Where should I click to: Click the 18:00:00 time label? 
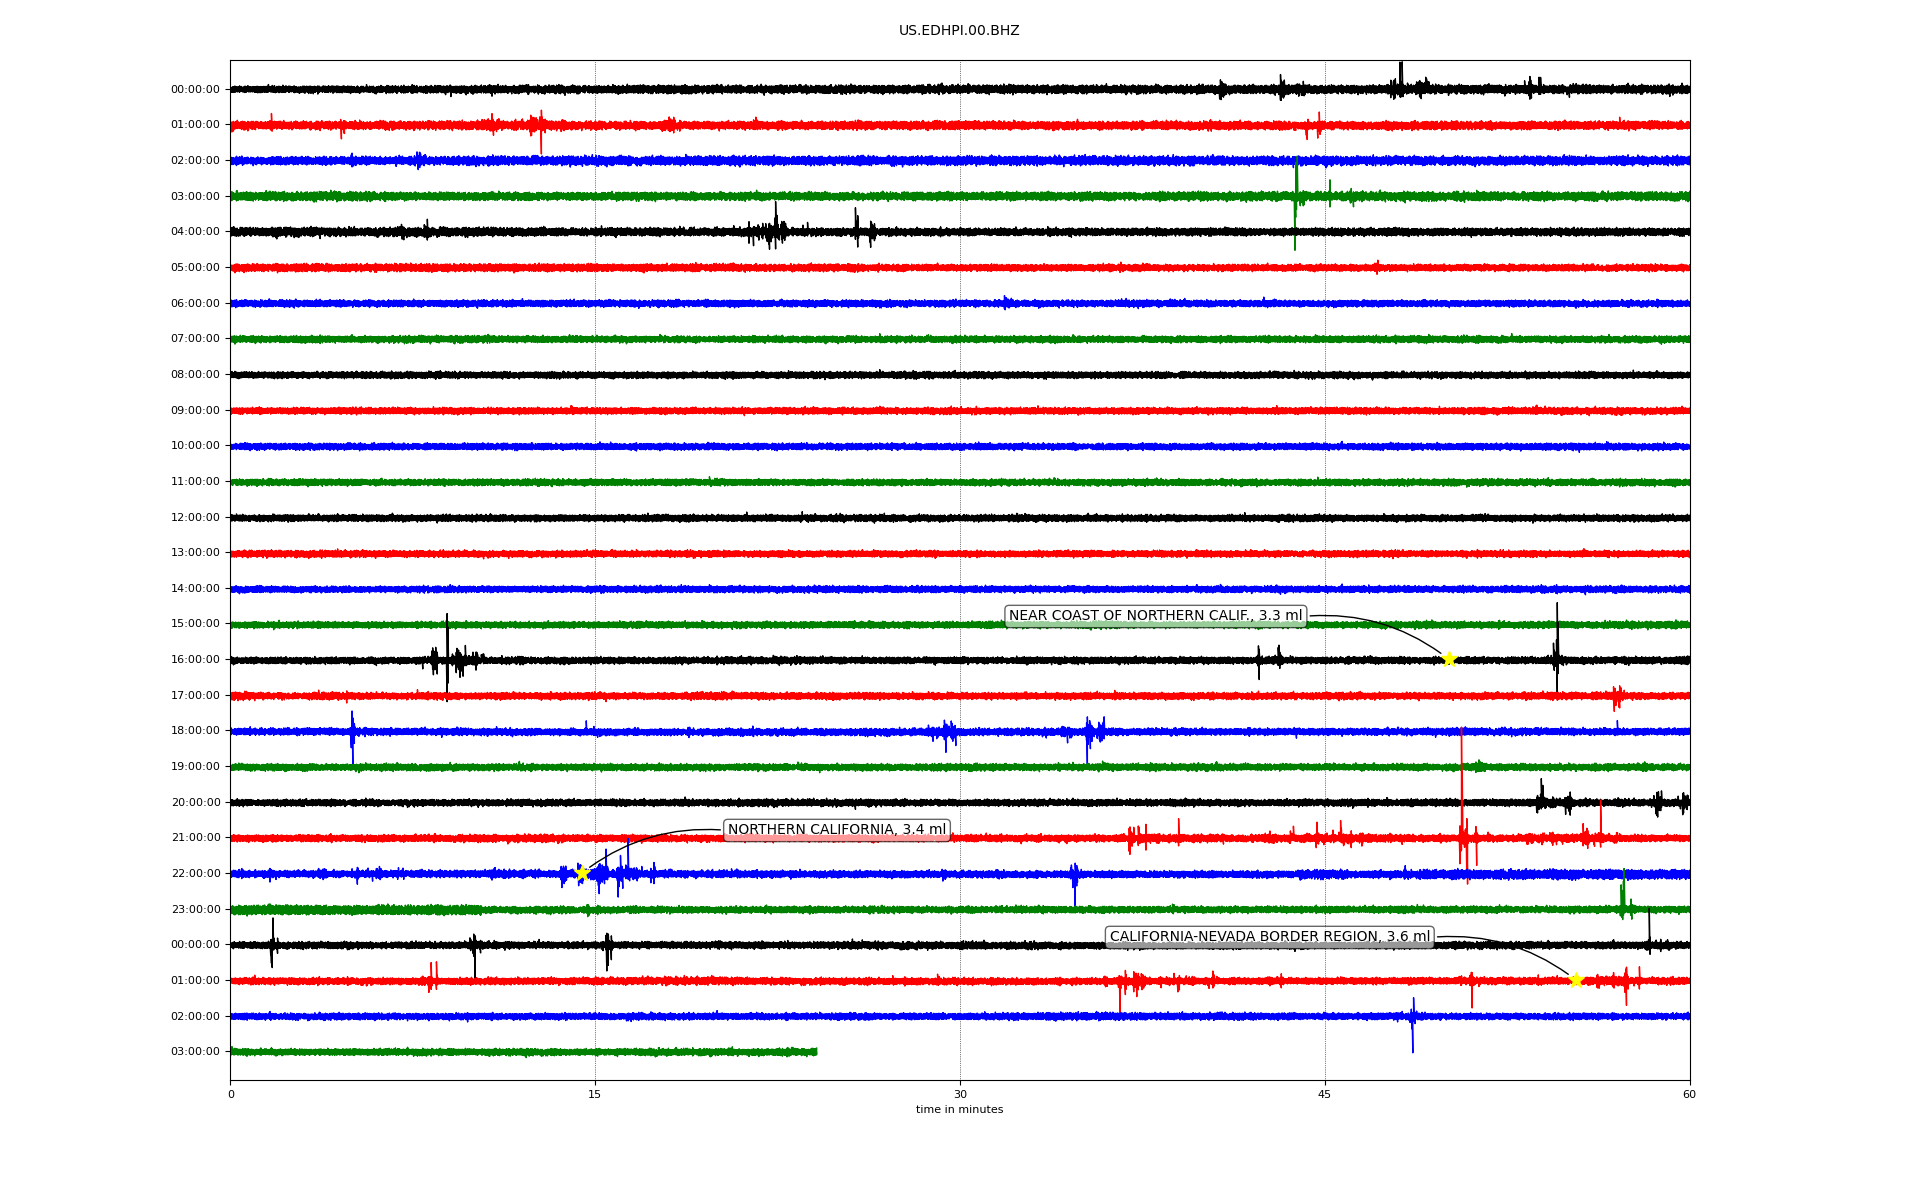coord(195,731)
